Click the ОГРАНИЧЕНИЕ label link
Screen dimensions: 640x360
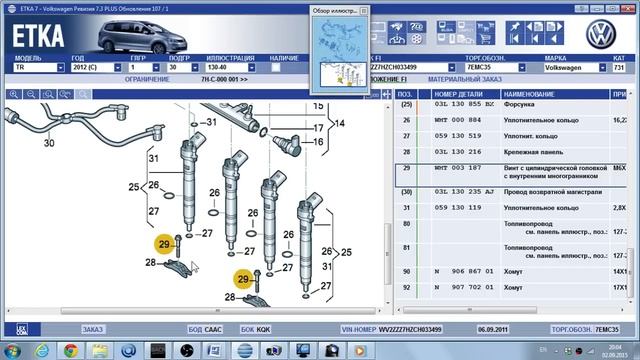147,79
